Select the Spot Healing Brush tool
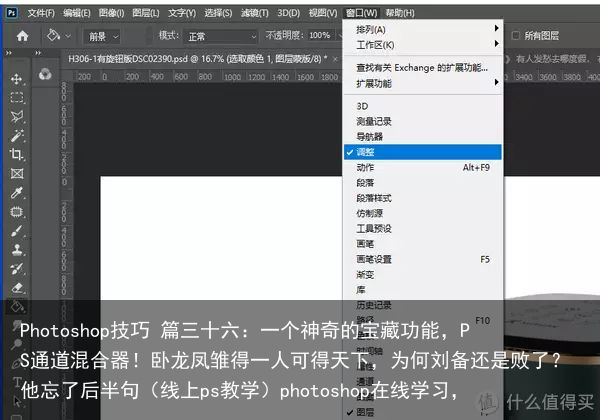This screenshot has height=420, width=600. click(x=17, y=212)
